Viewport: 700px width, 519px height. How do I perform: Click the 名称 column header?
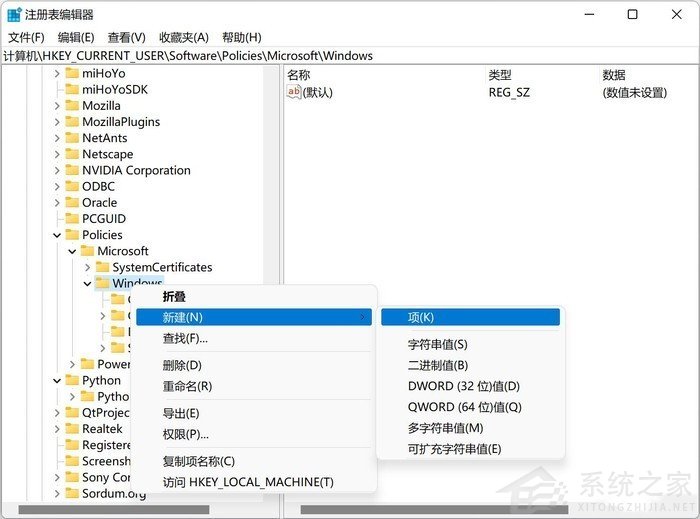[x=299, y=75]
